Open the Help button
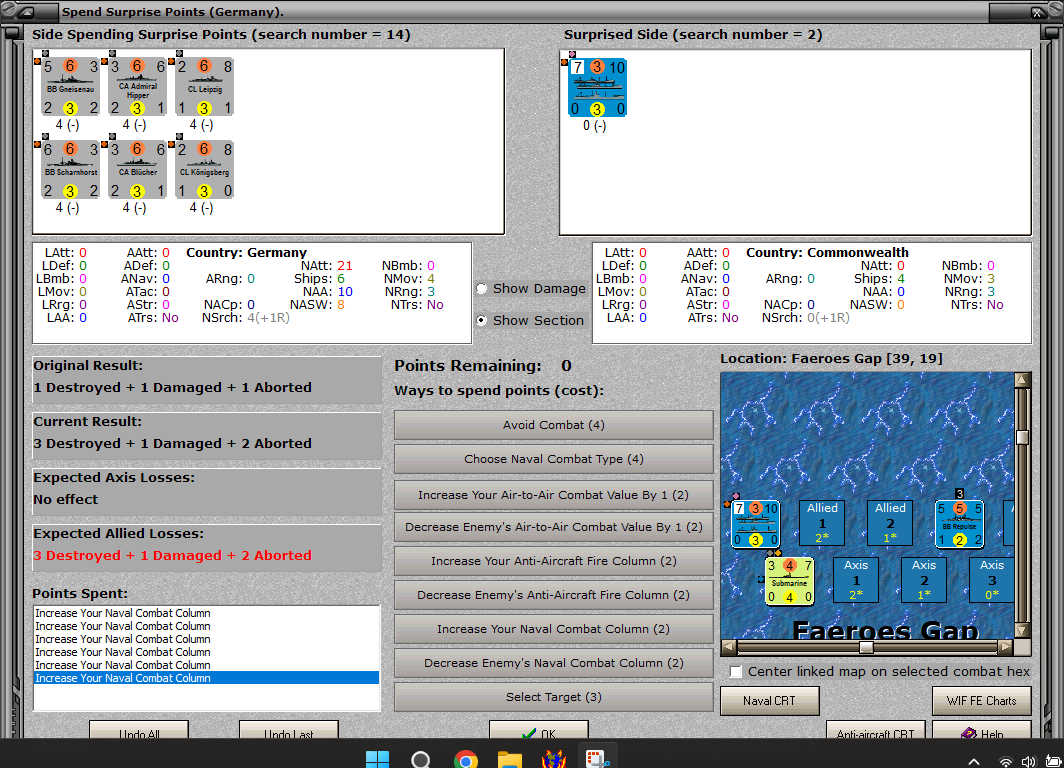The image size is (1064, 768). [x=982, y=730]
